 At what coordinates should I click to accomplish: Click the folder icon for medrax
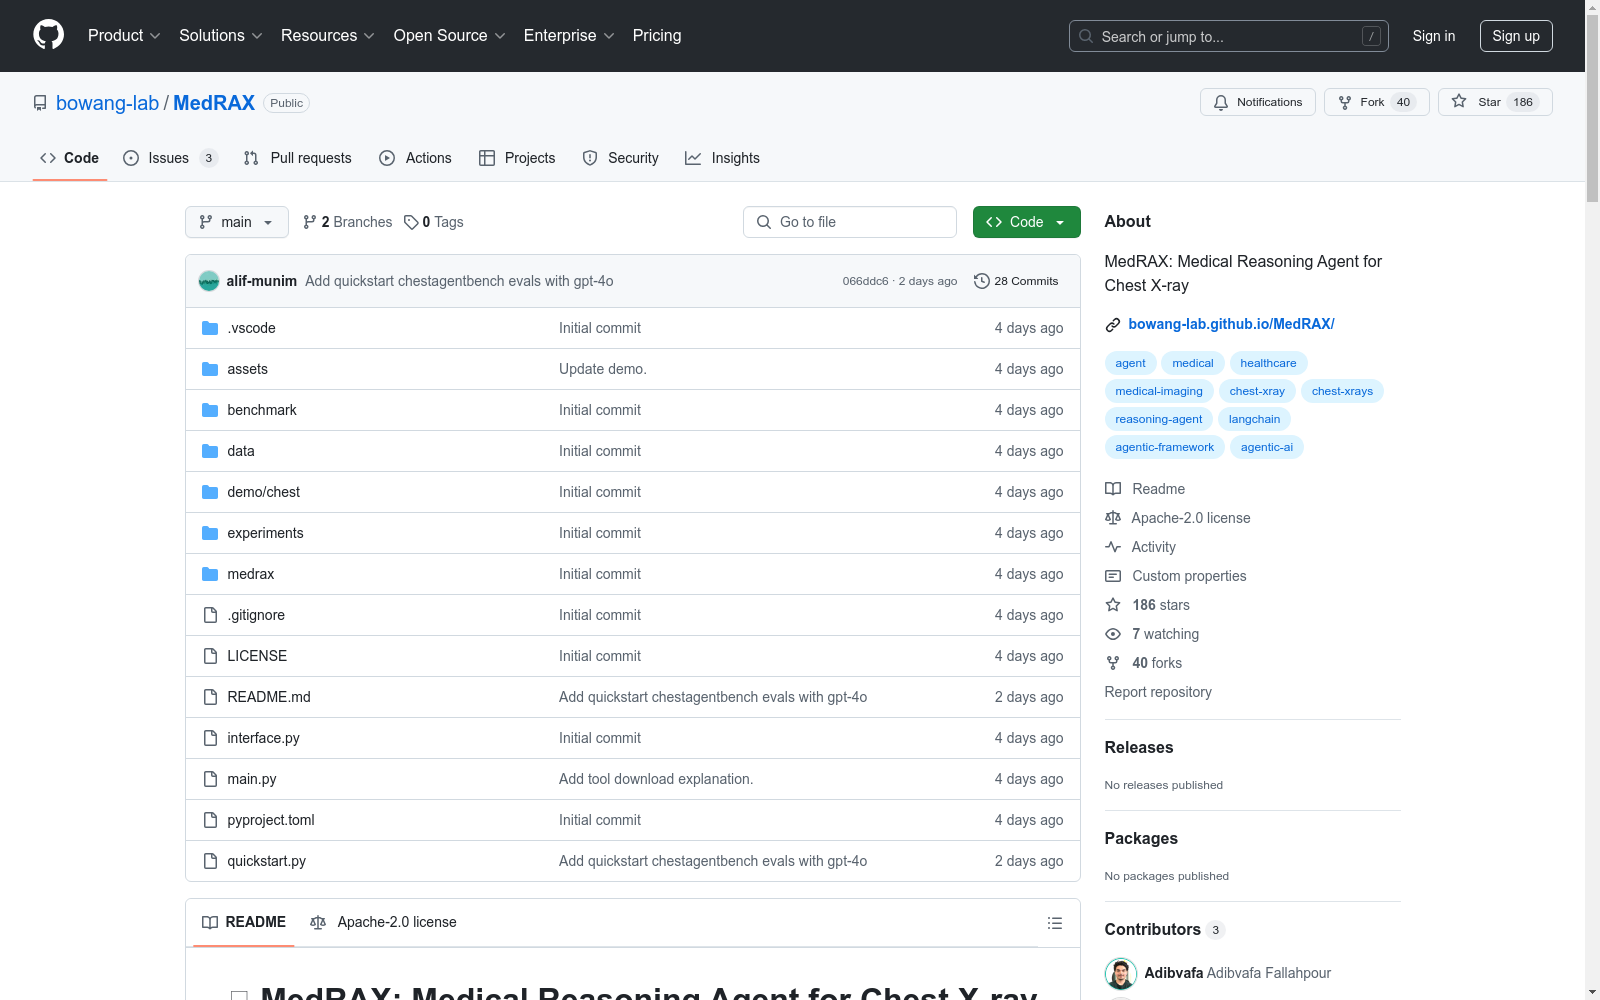(x=210, y=574)
